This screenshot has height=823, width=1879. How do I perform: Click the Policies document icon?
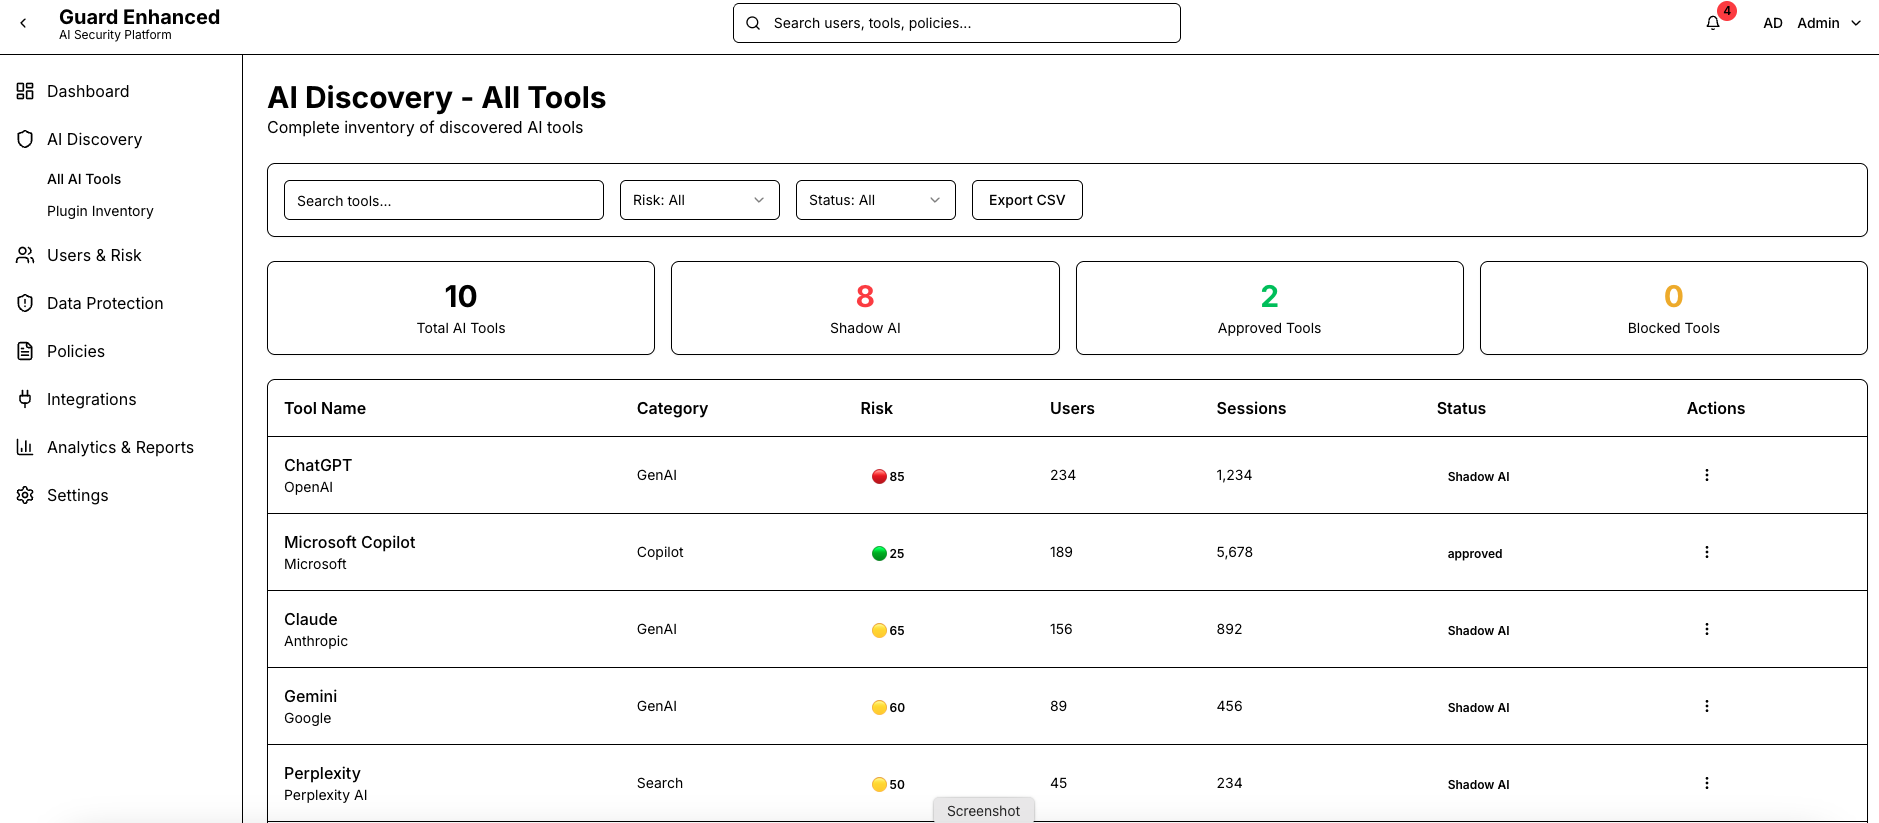coord(25,351)
